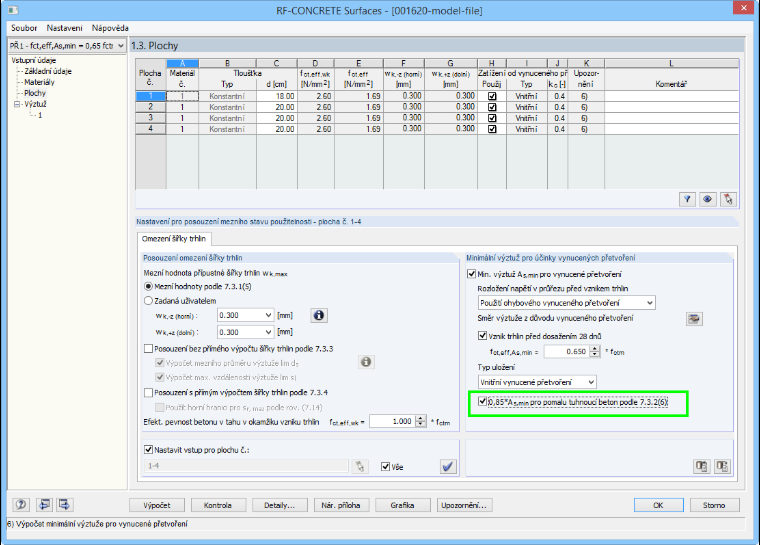
Task: Click the pick surface cursor icon by 1-4 field
Action: [x=360, y=466]
